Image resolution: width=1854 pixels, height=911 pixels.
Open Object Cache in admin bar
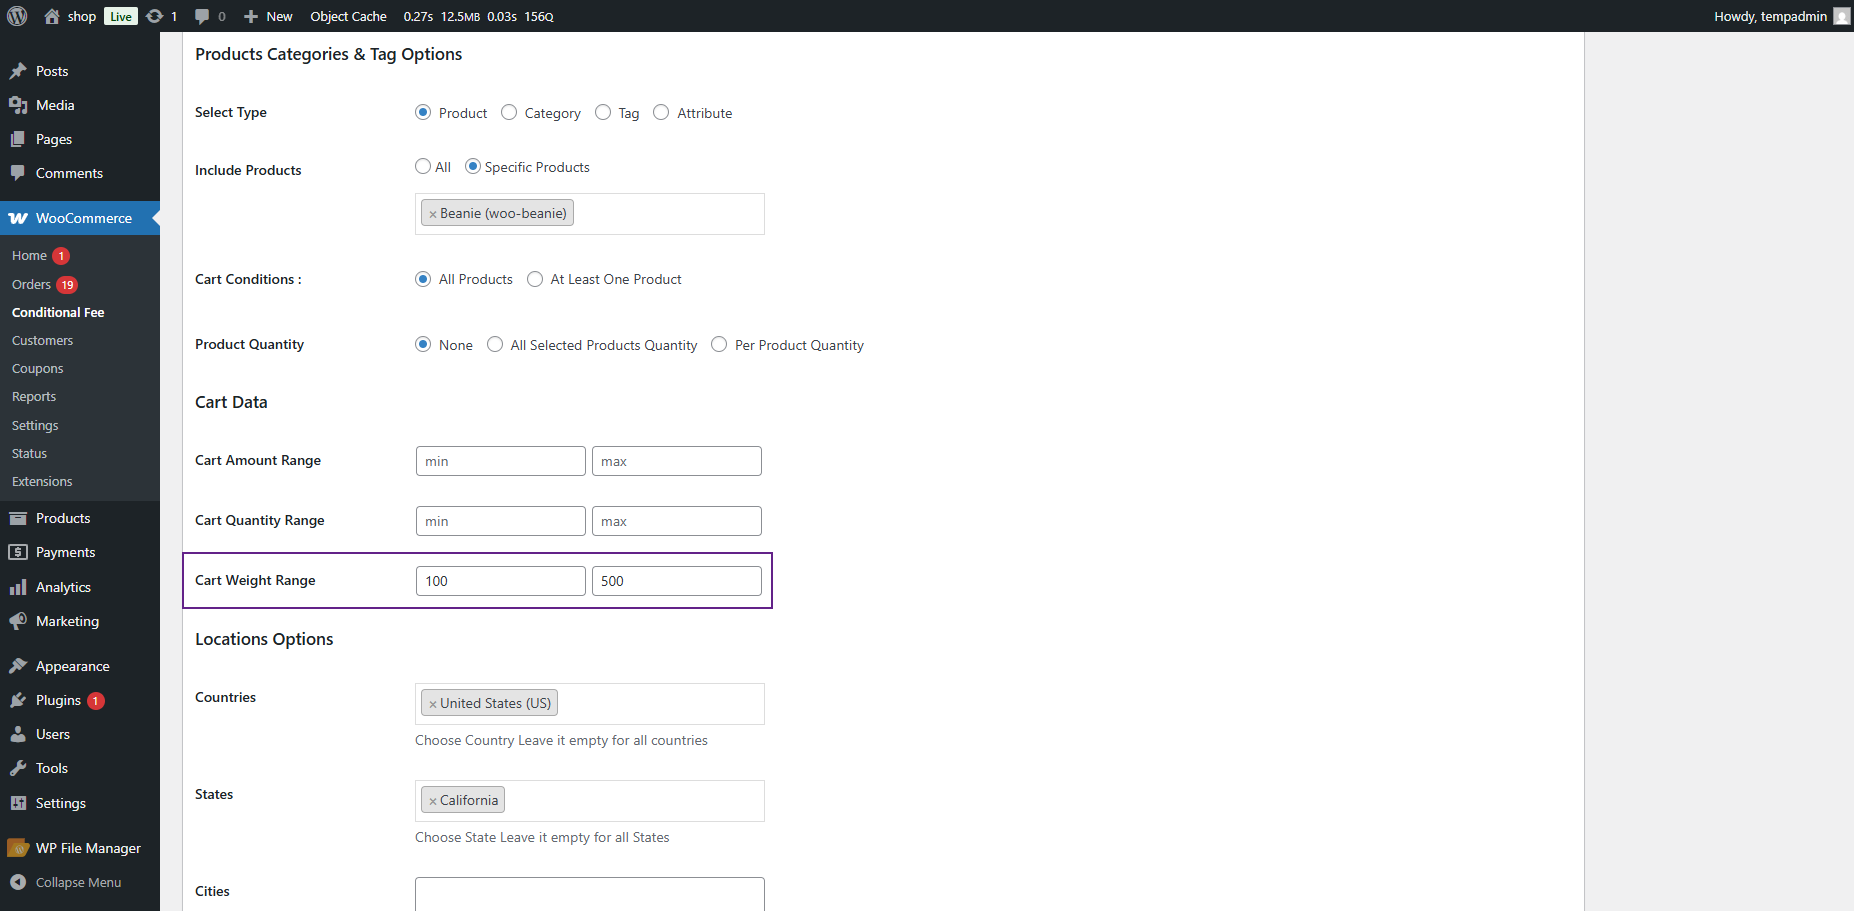point(348,16)
